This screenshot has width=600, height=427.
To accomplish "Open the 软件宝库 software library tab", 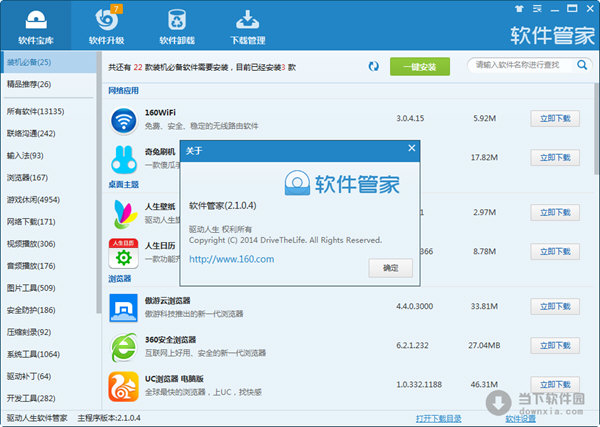I will 36,26.
